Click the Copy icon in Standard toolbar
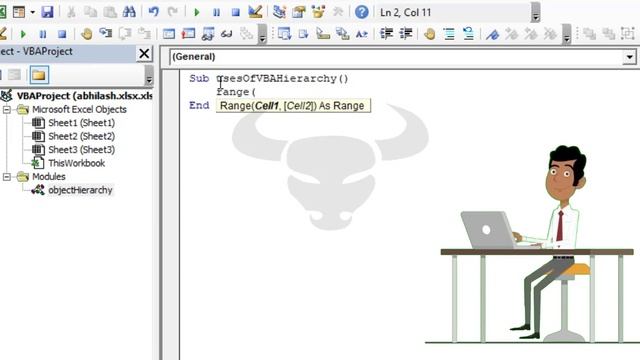 pos(91,12)
